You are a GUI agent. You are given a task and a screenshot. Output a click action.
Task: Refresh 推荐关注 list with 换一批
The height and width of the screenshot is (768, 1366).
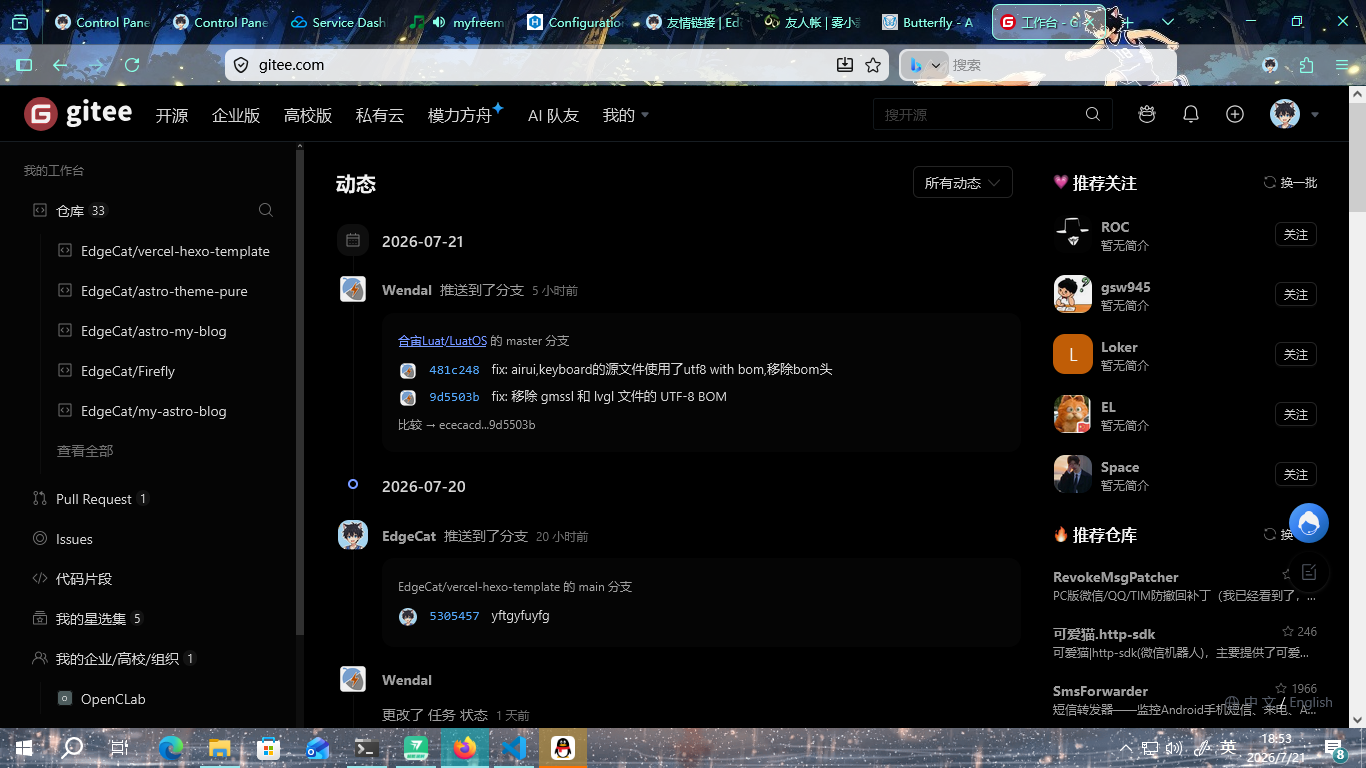pyautogui.click(x=1291, y=183)
